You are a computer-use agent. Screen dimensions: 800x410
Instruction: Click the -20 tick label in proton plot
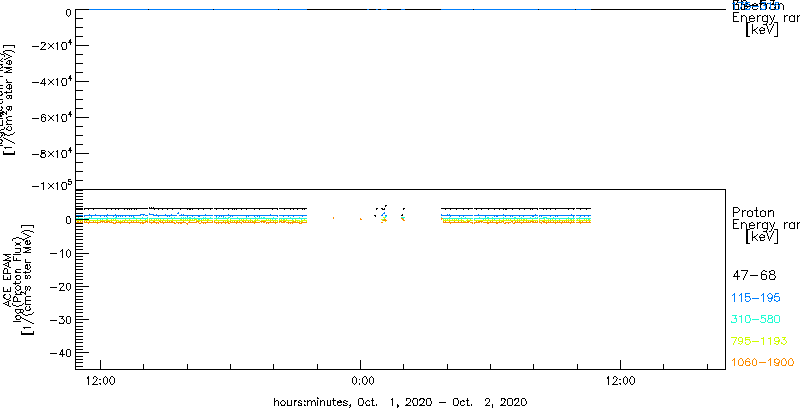coord(59,287)
